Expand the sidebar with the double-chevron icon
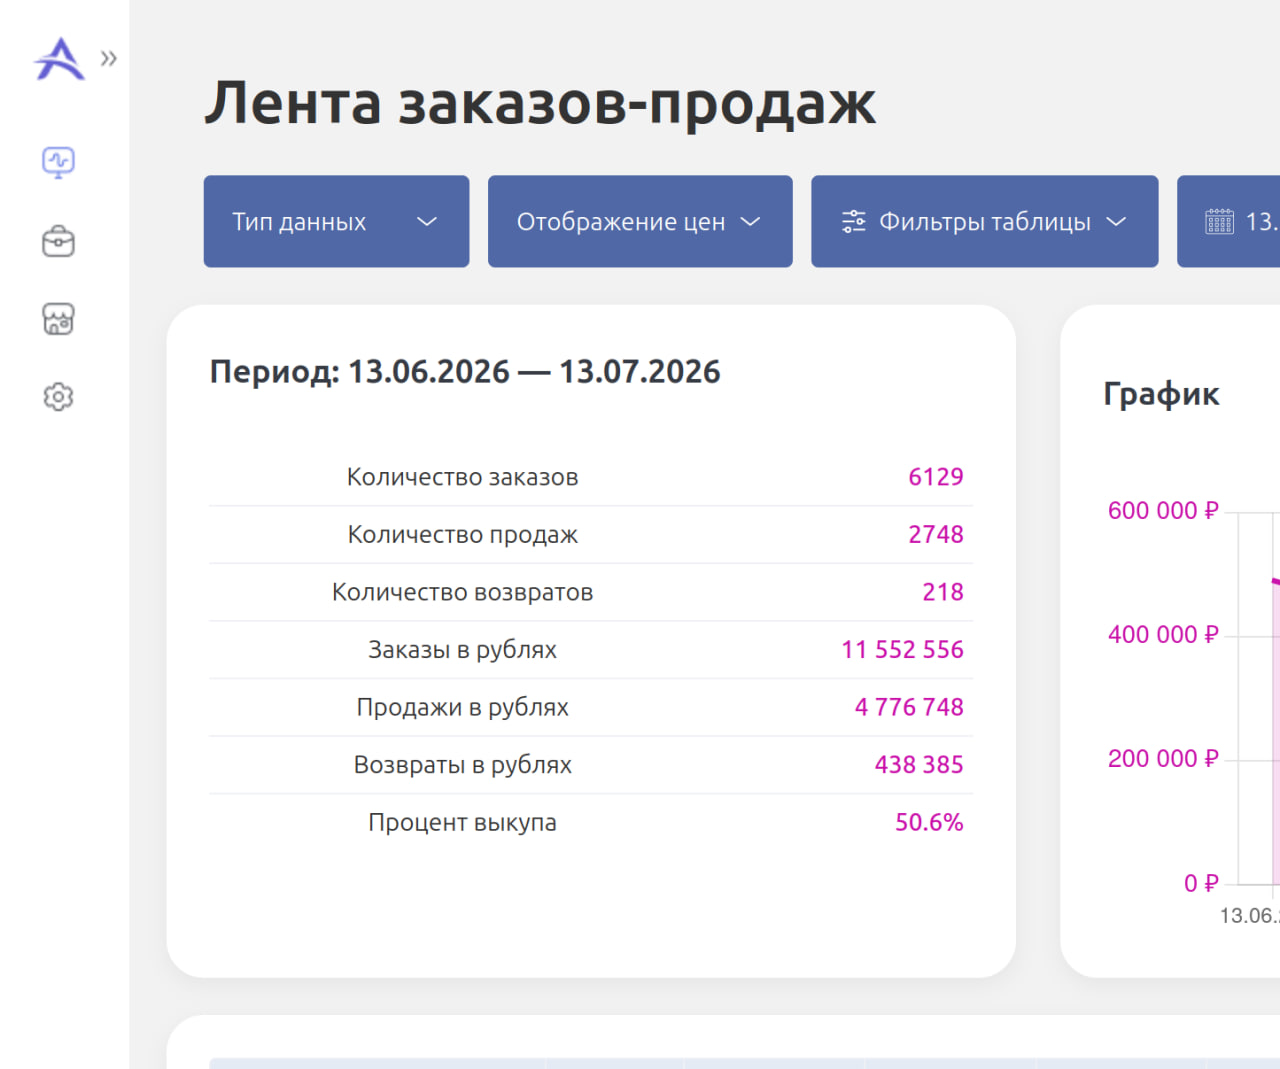The height and width of the screenshot is (1069, 1280). [x=109, y=58]
